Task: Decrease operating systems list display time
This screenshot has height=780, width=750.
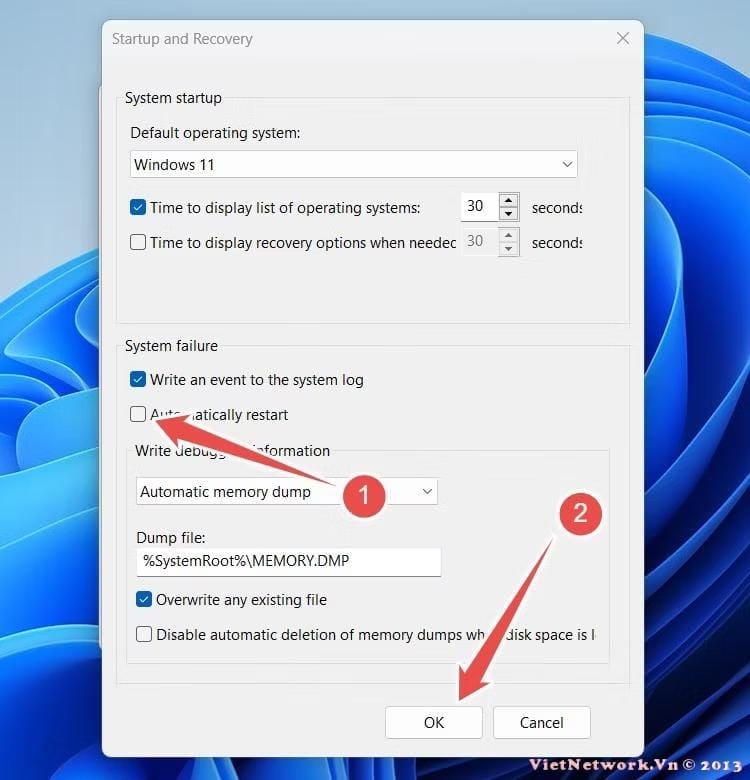Action: pos(509,214)
